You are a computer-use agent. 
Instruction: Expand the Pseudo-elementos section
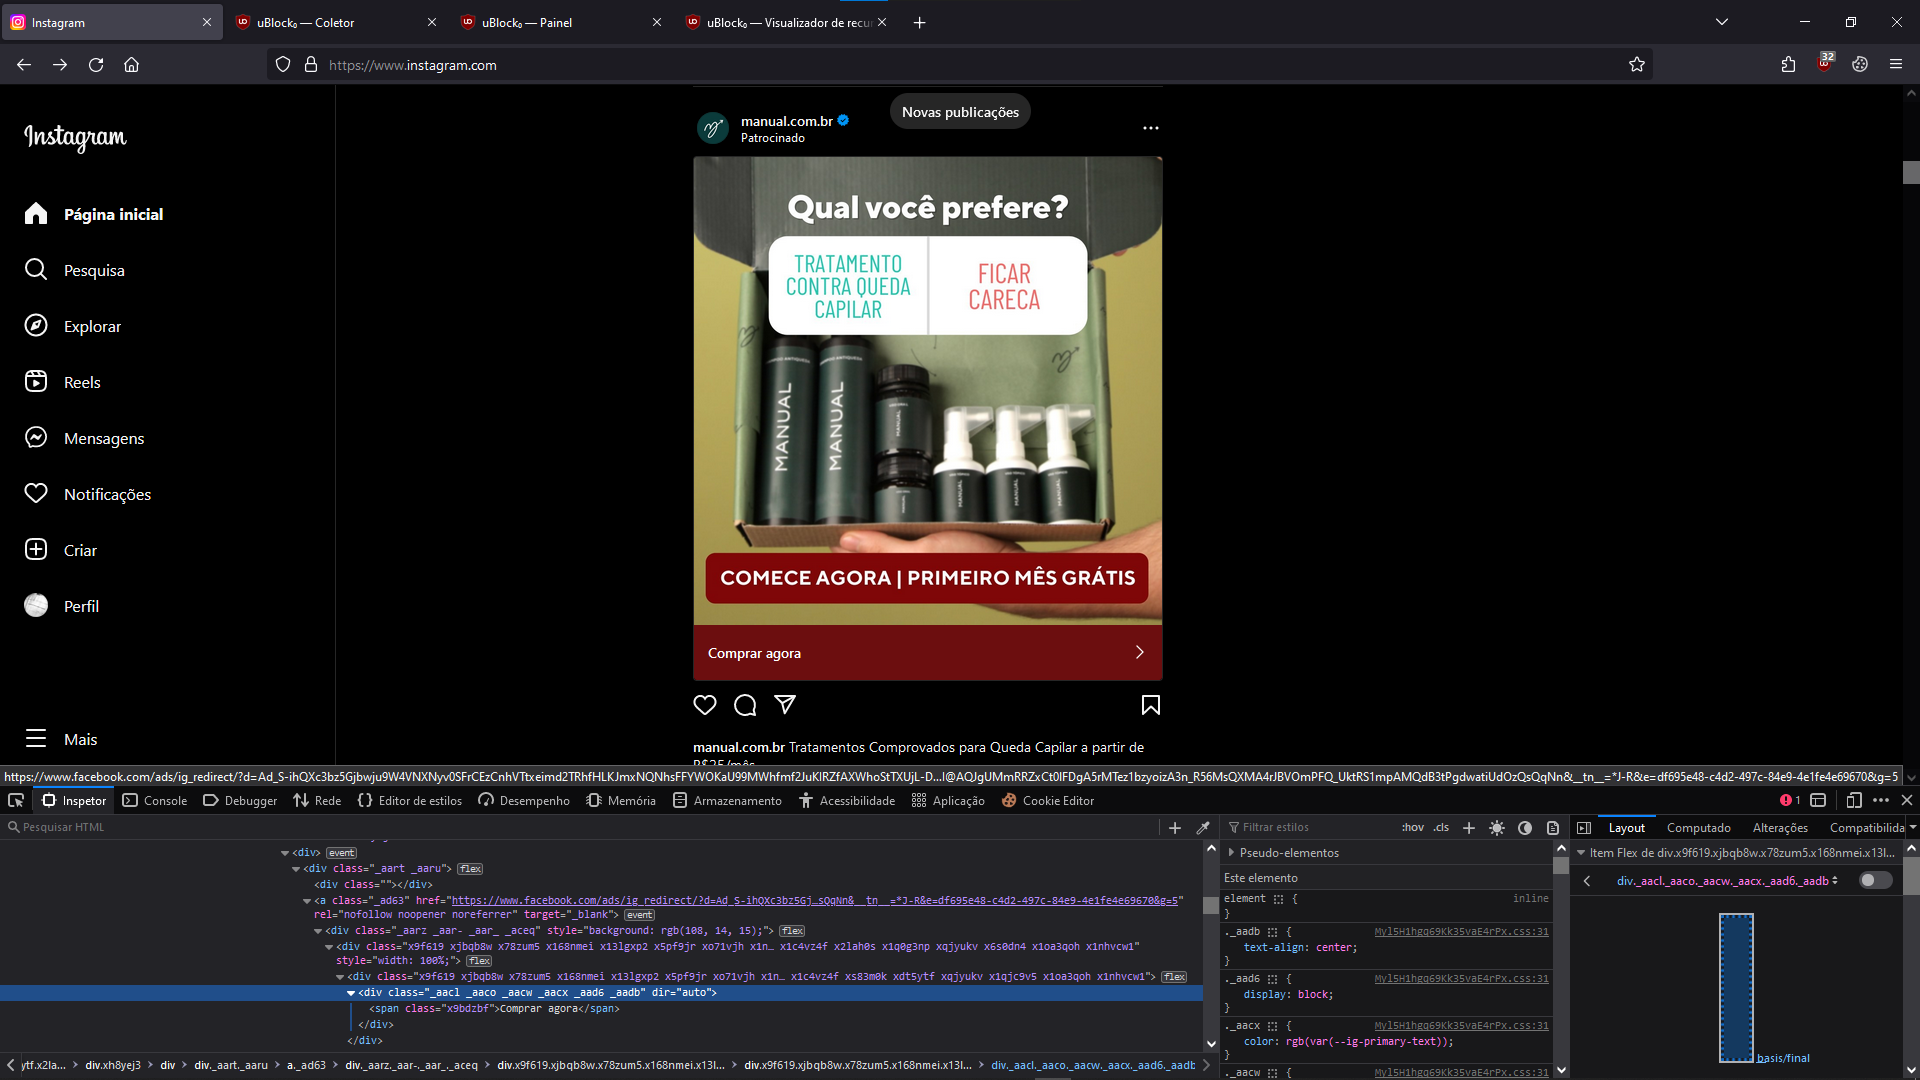coord(1231,852)
